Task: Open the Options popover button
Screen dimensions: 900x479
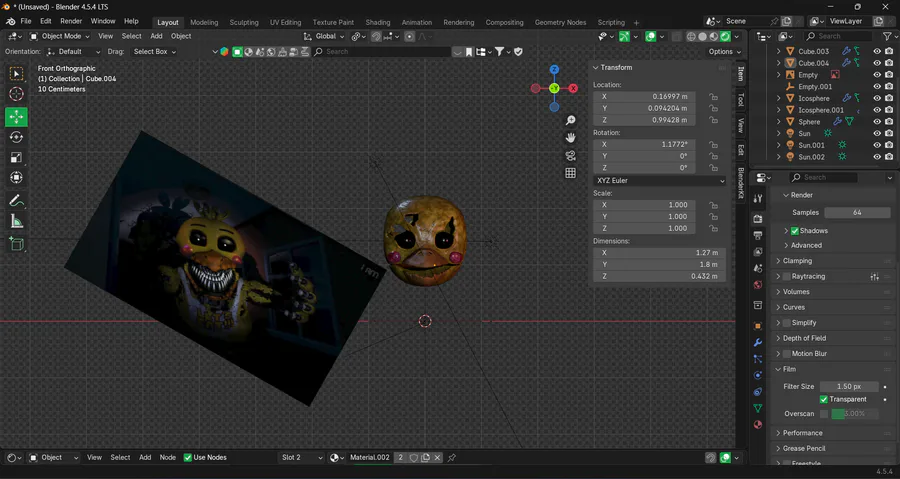Action: pos(724,52)
